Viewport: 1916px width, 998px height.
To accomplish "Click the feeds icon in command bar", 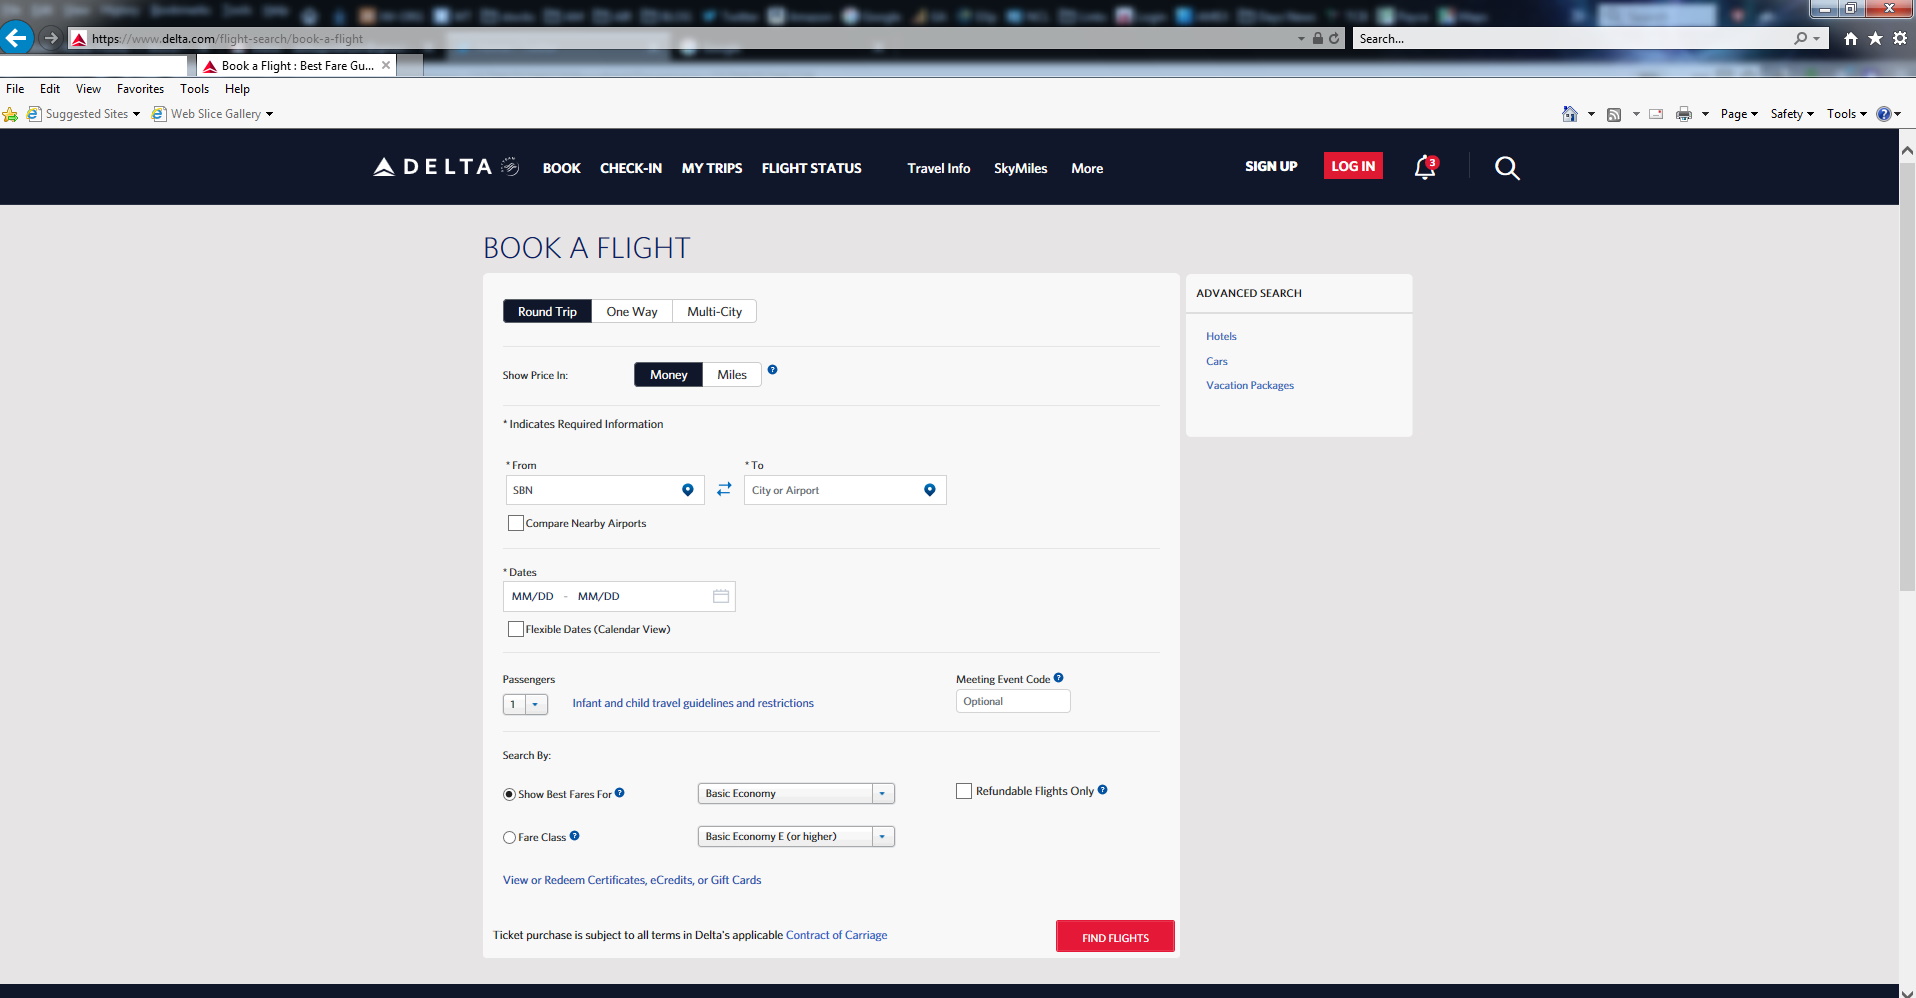I will coord(1613,114).
